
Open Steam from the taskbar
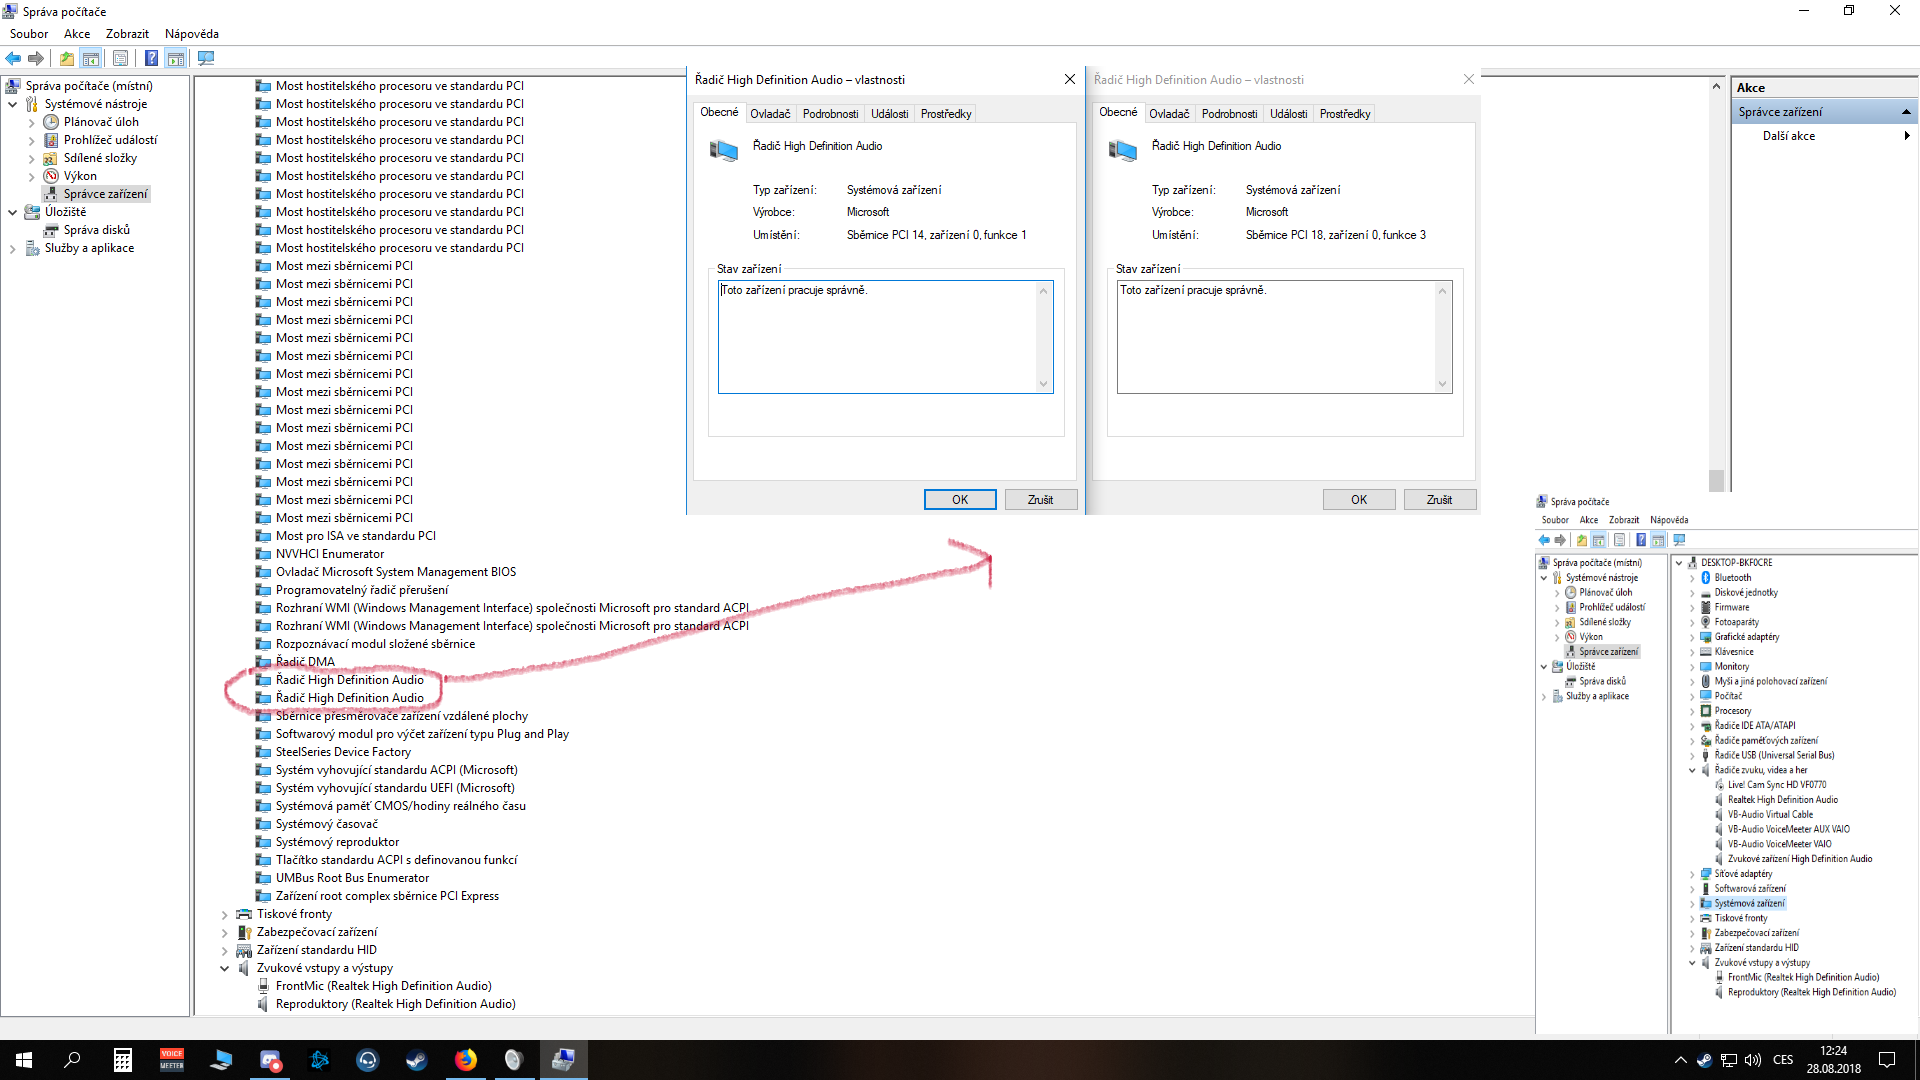click(416, 1060)
